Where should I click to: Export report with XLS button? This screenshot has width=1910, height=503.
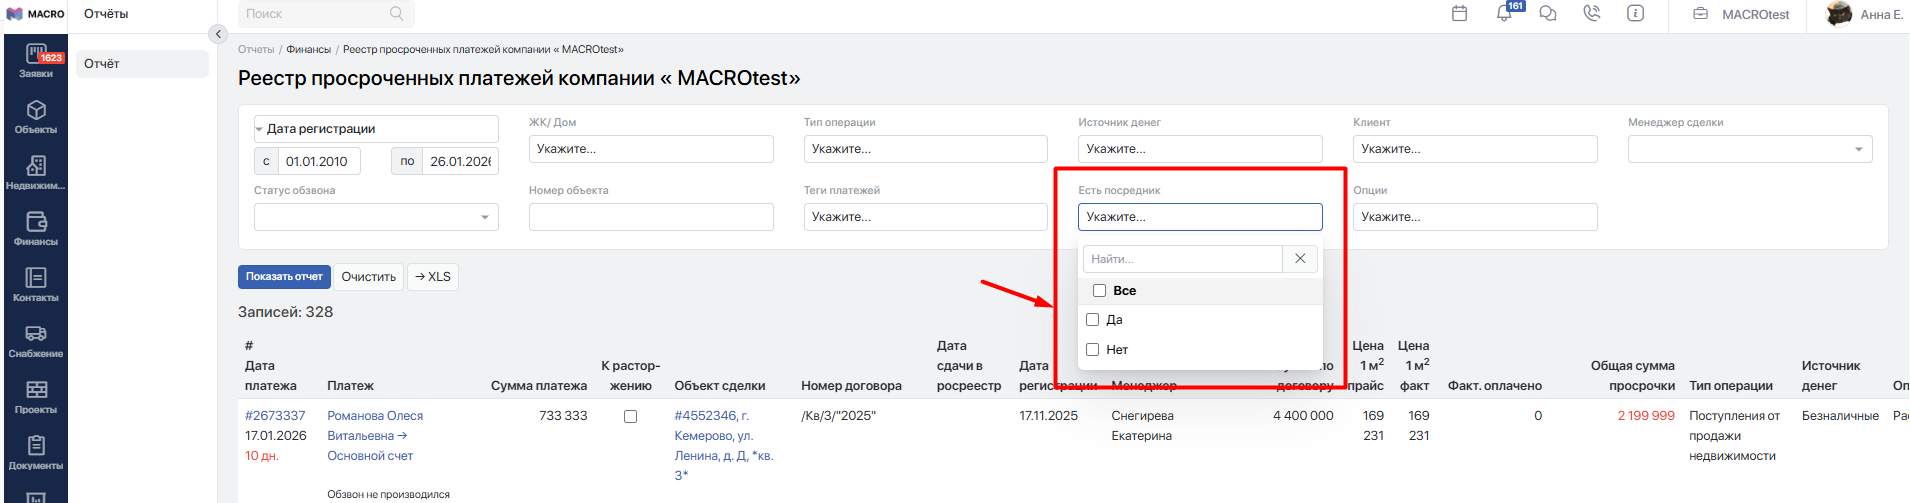tap(433, 277)
